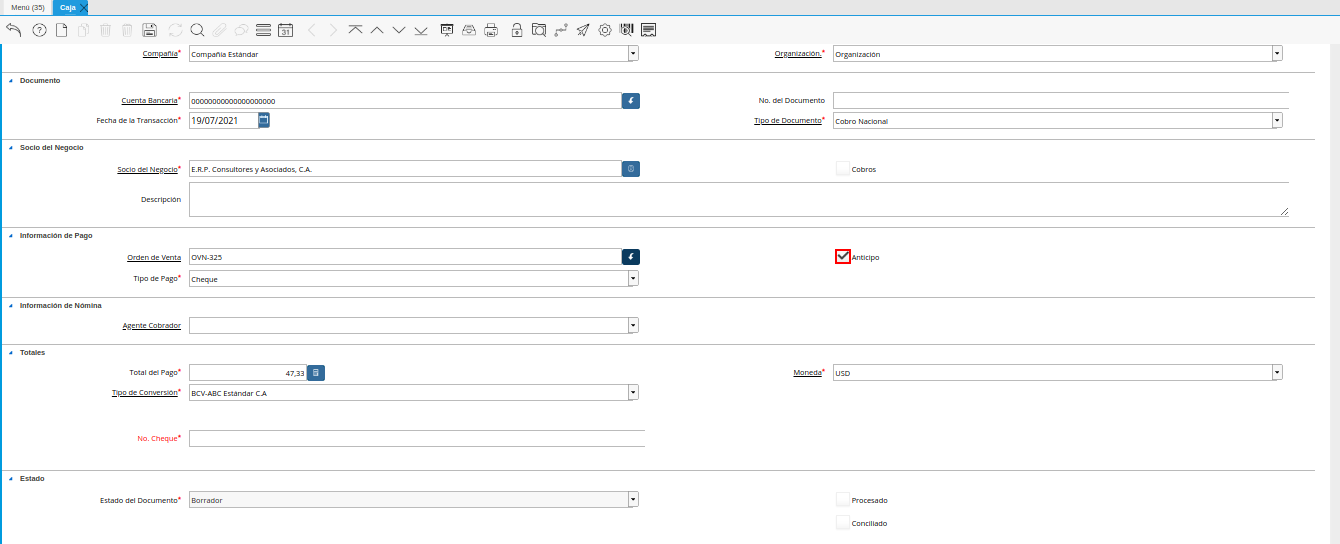Click the paperclip attachment icon

click(x=219, y=30)
